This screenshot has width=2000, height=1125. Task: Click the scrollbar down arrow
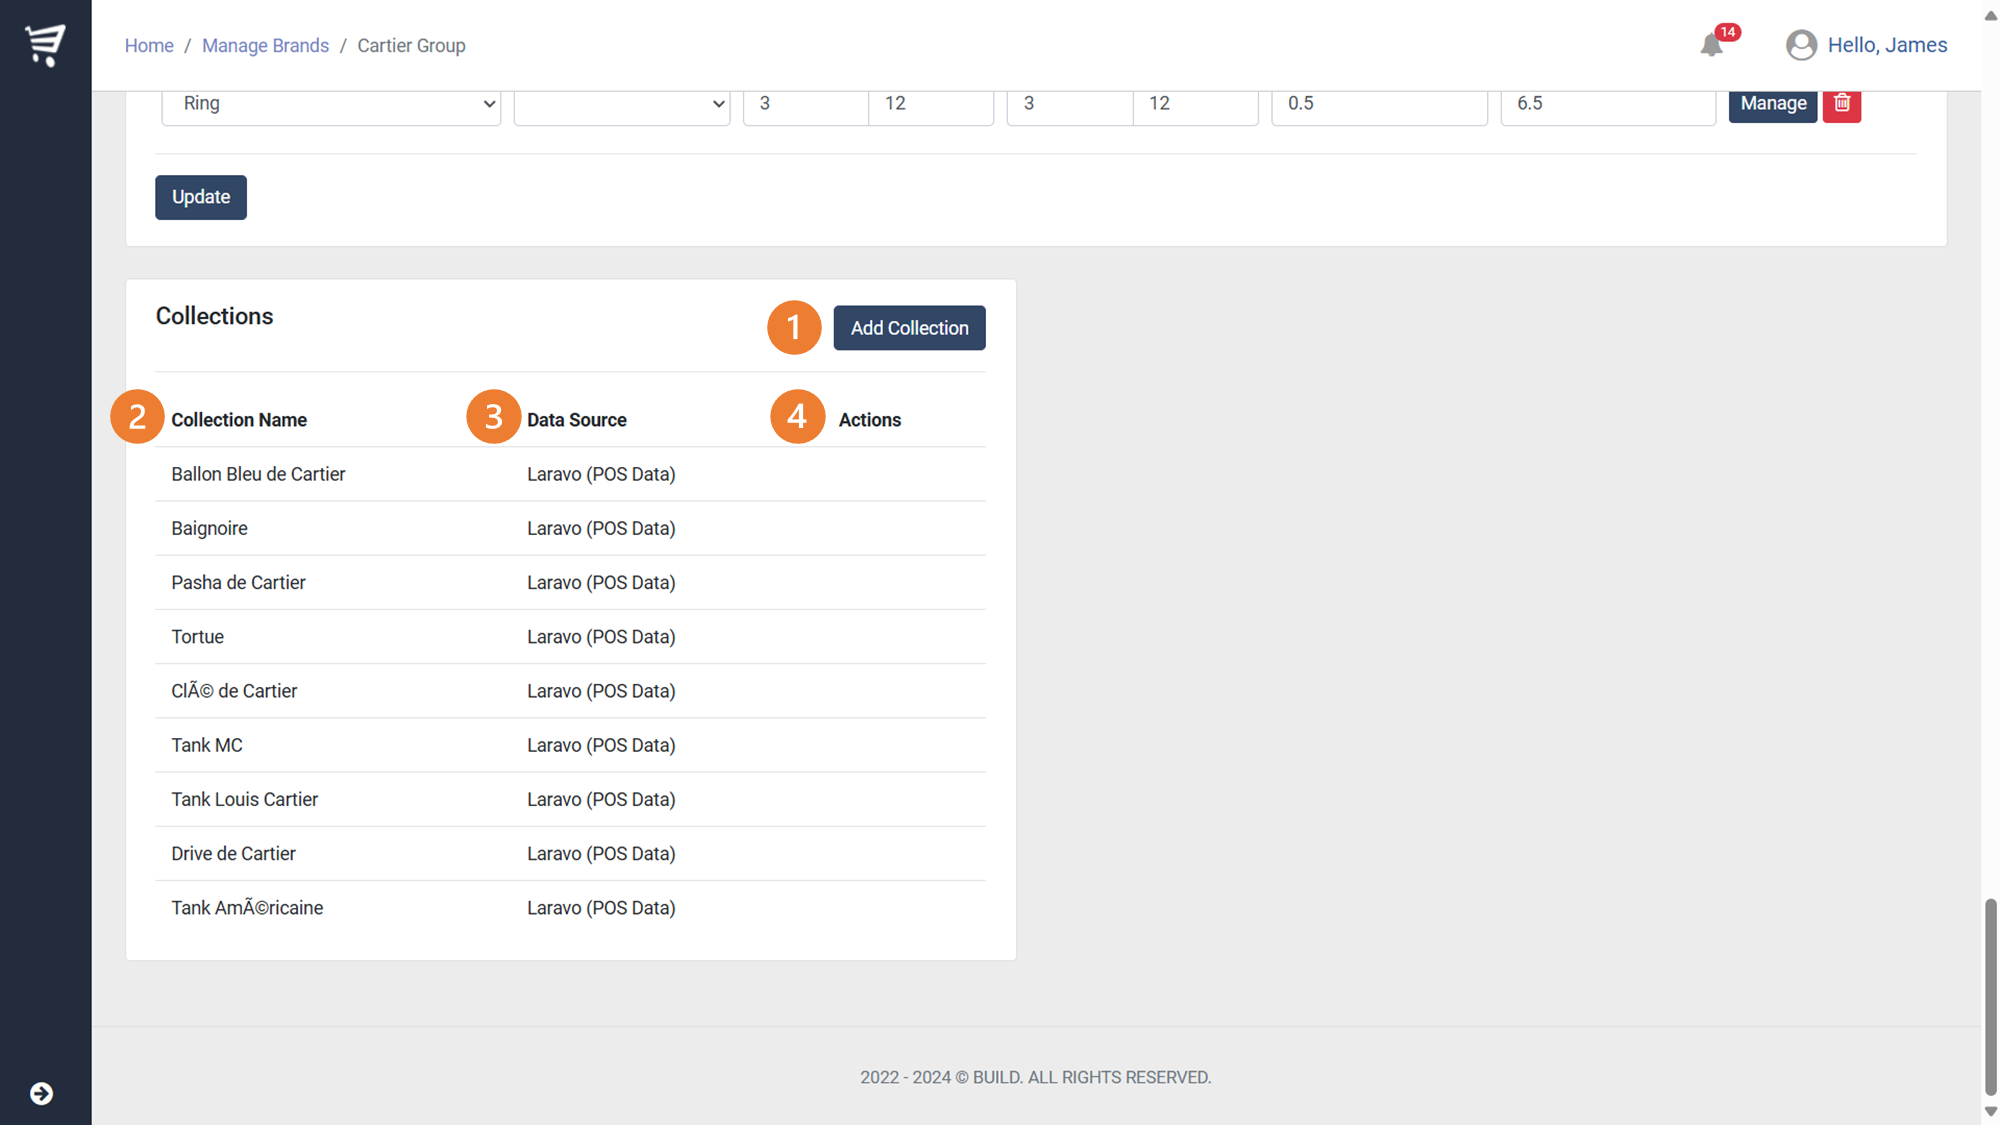tap(1990, 1111)
